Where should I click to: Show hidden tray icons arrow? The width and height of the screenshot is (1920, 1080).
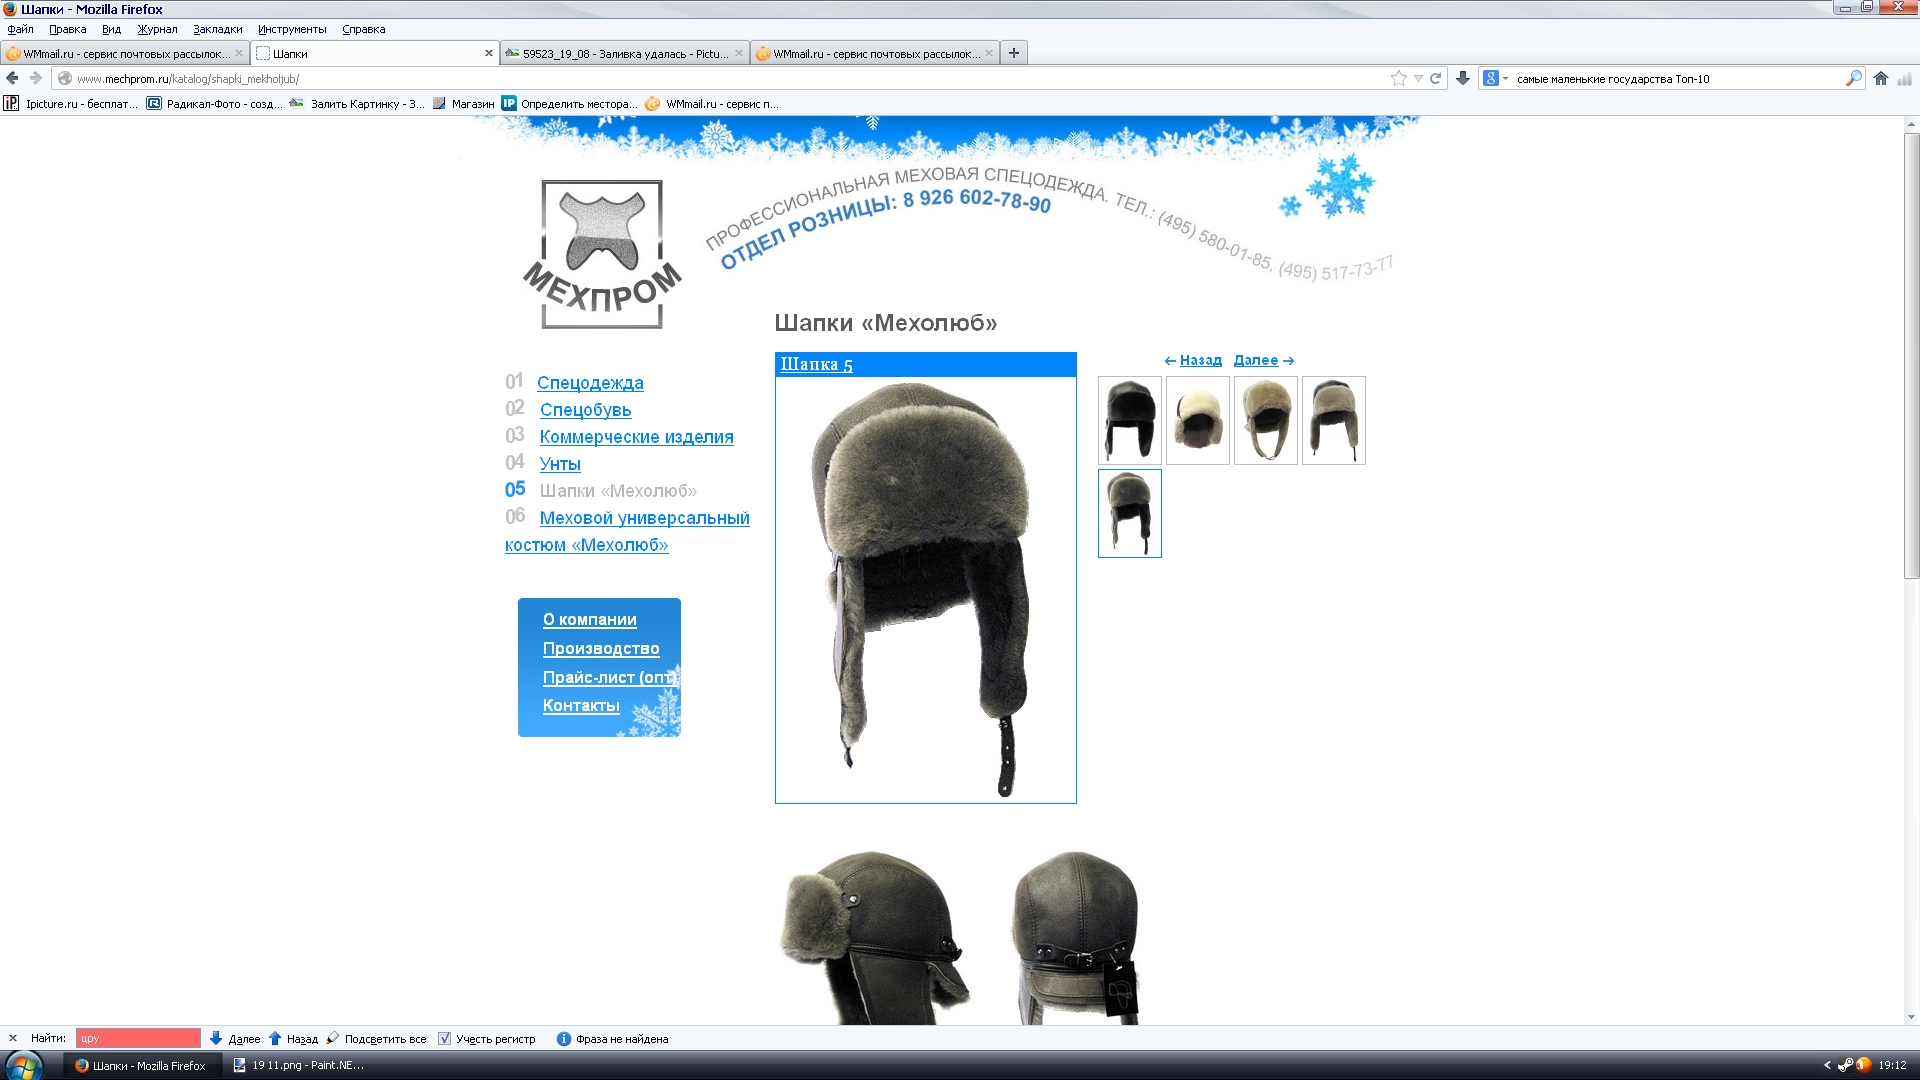point(1827,1065)
